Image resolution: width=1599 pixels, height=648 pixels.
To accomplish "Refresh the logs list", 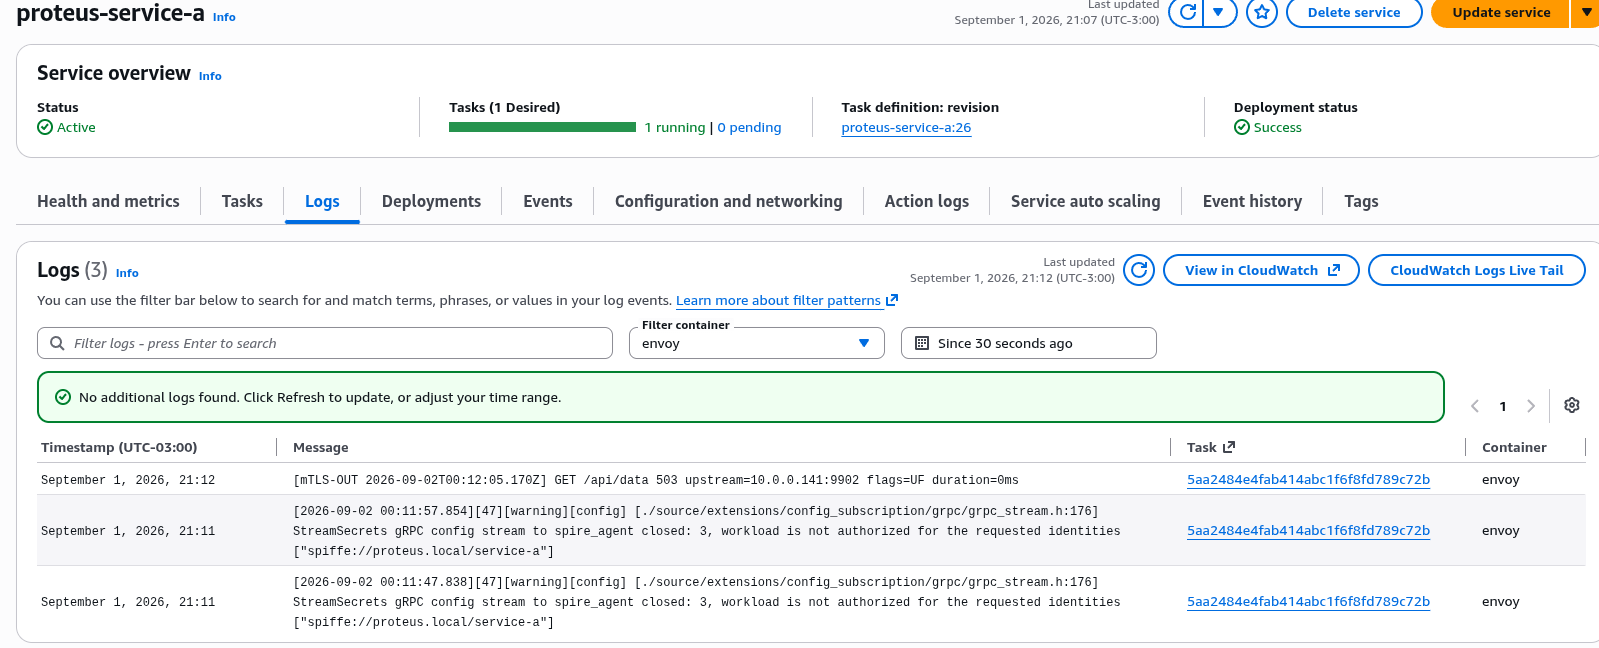I will (x=1139, y=270).
